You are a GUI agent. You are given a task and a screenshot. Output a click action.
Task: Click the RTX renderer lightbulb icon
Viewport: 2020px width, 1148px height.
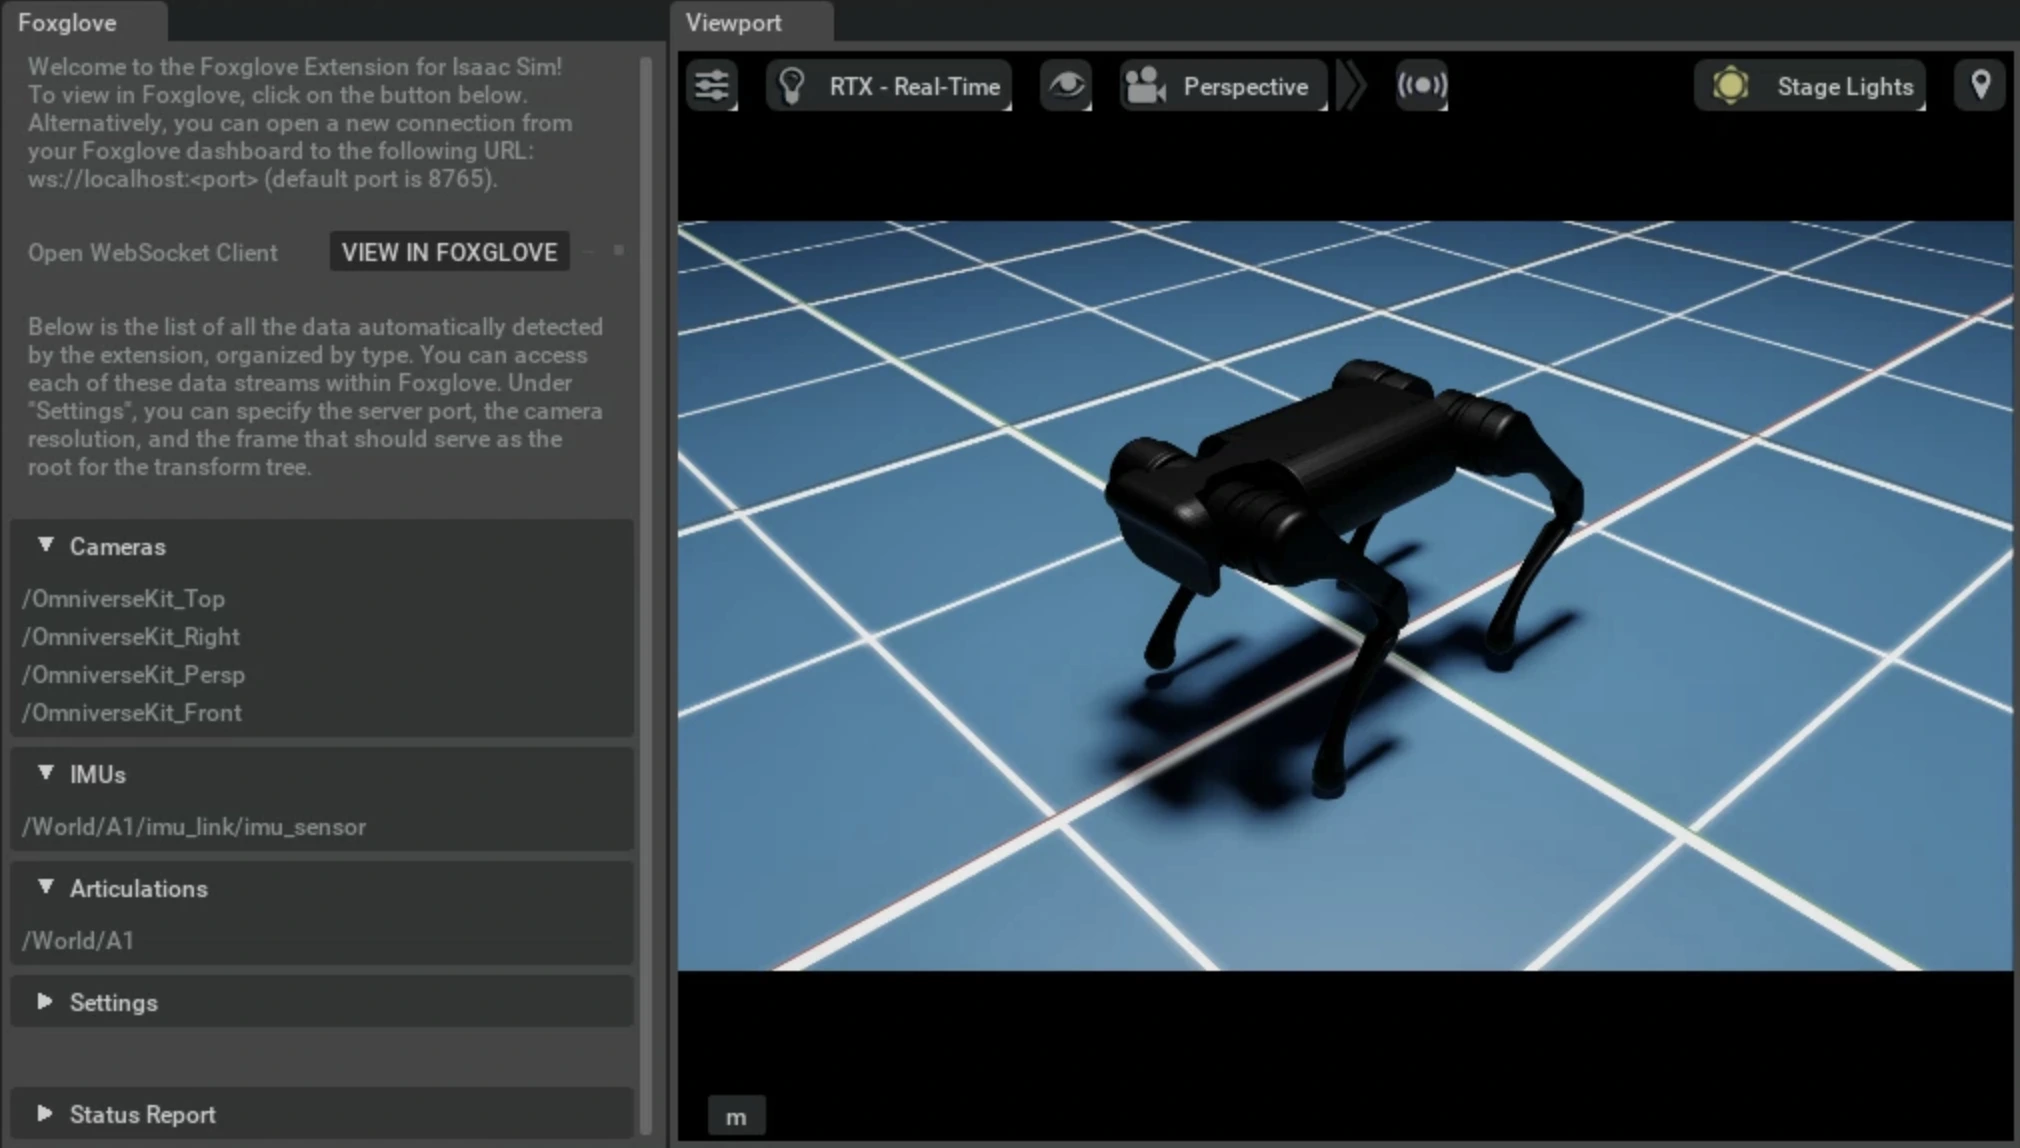point(792,86)
